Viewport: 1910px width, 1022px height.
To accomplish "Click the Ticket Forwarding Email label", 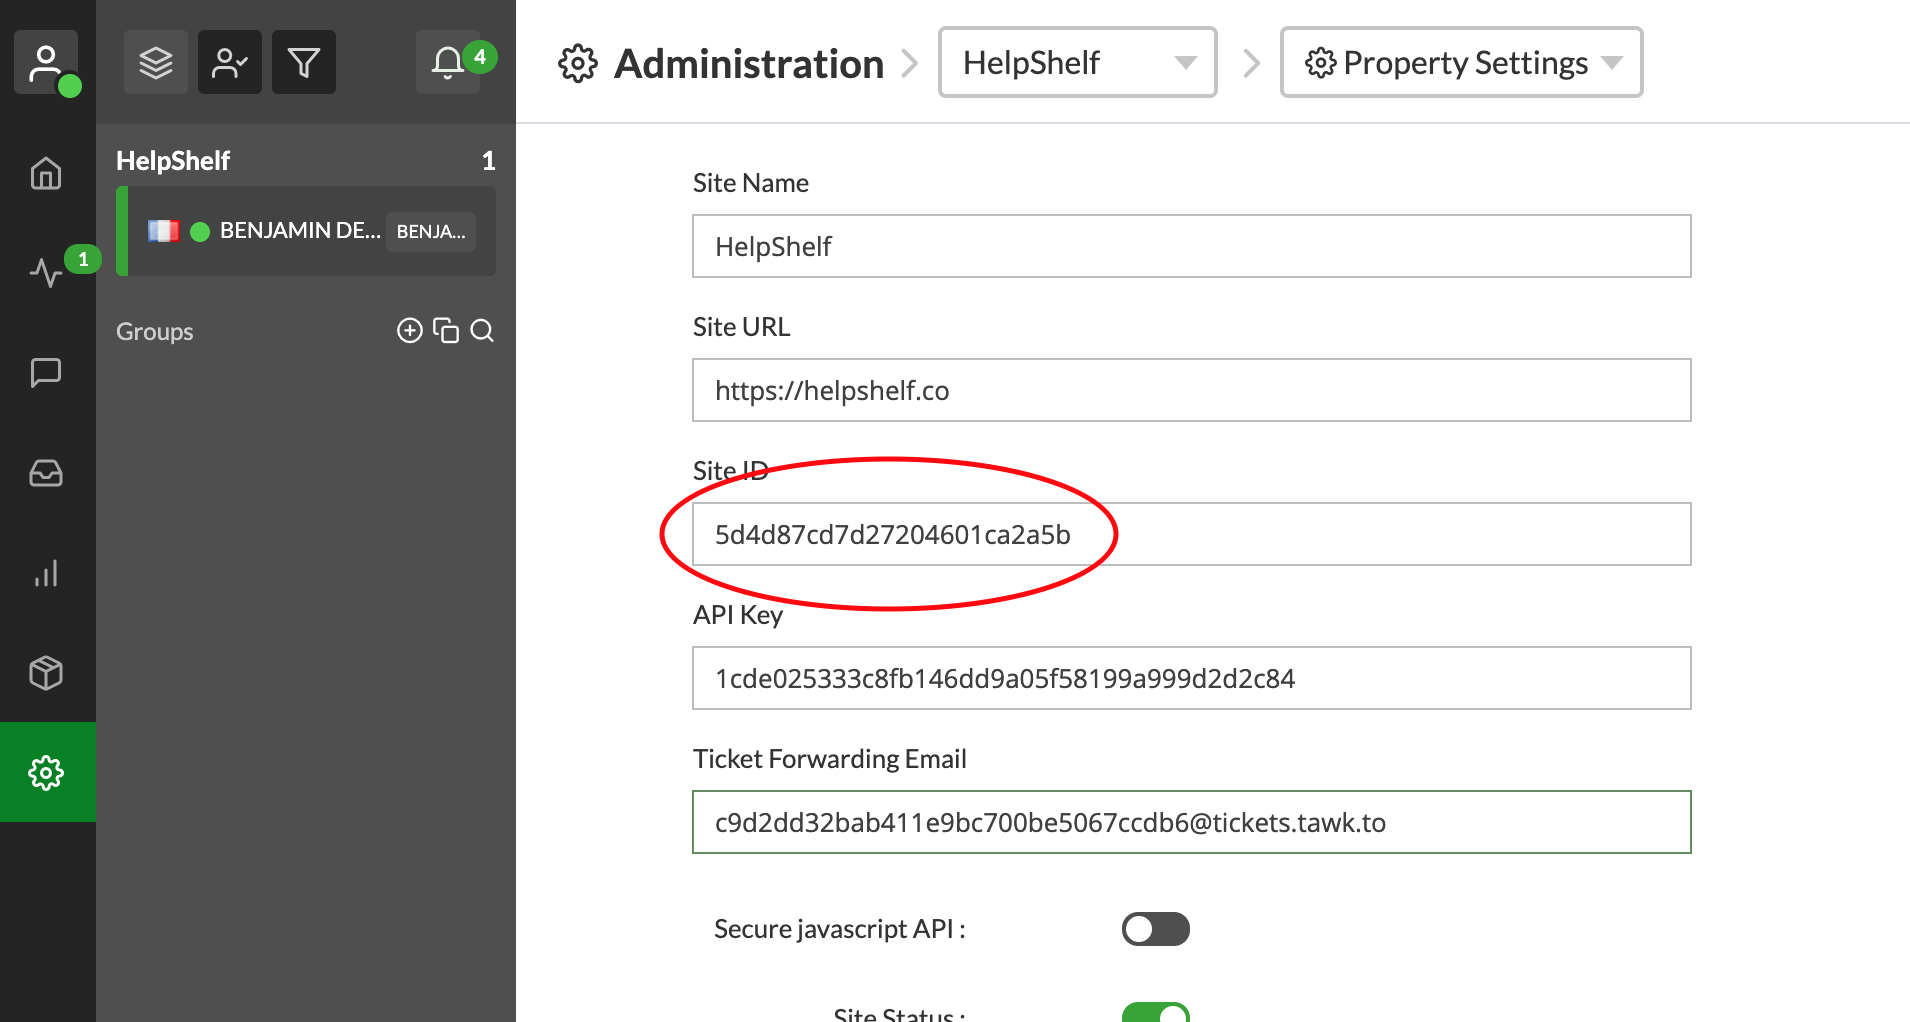I will (830, 759).
